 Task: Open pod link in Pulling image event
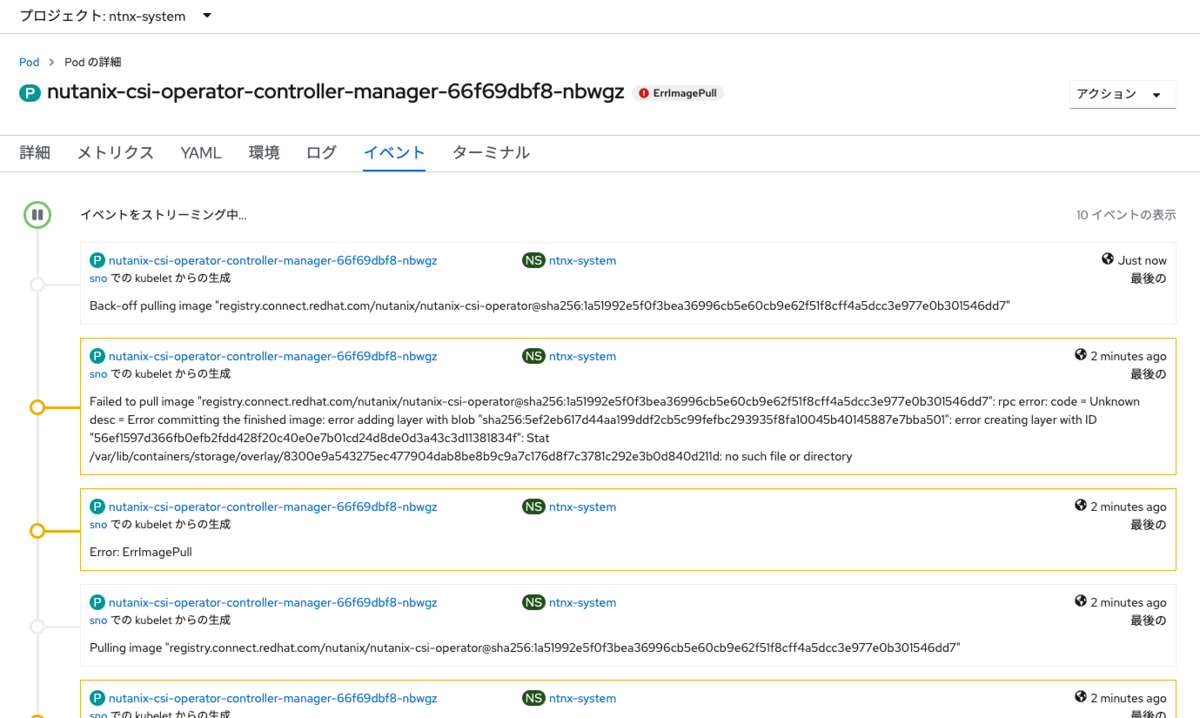[273, 603]
